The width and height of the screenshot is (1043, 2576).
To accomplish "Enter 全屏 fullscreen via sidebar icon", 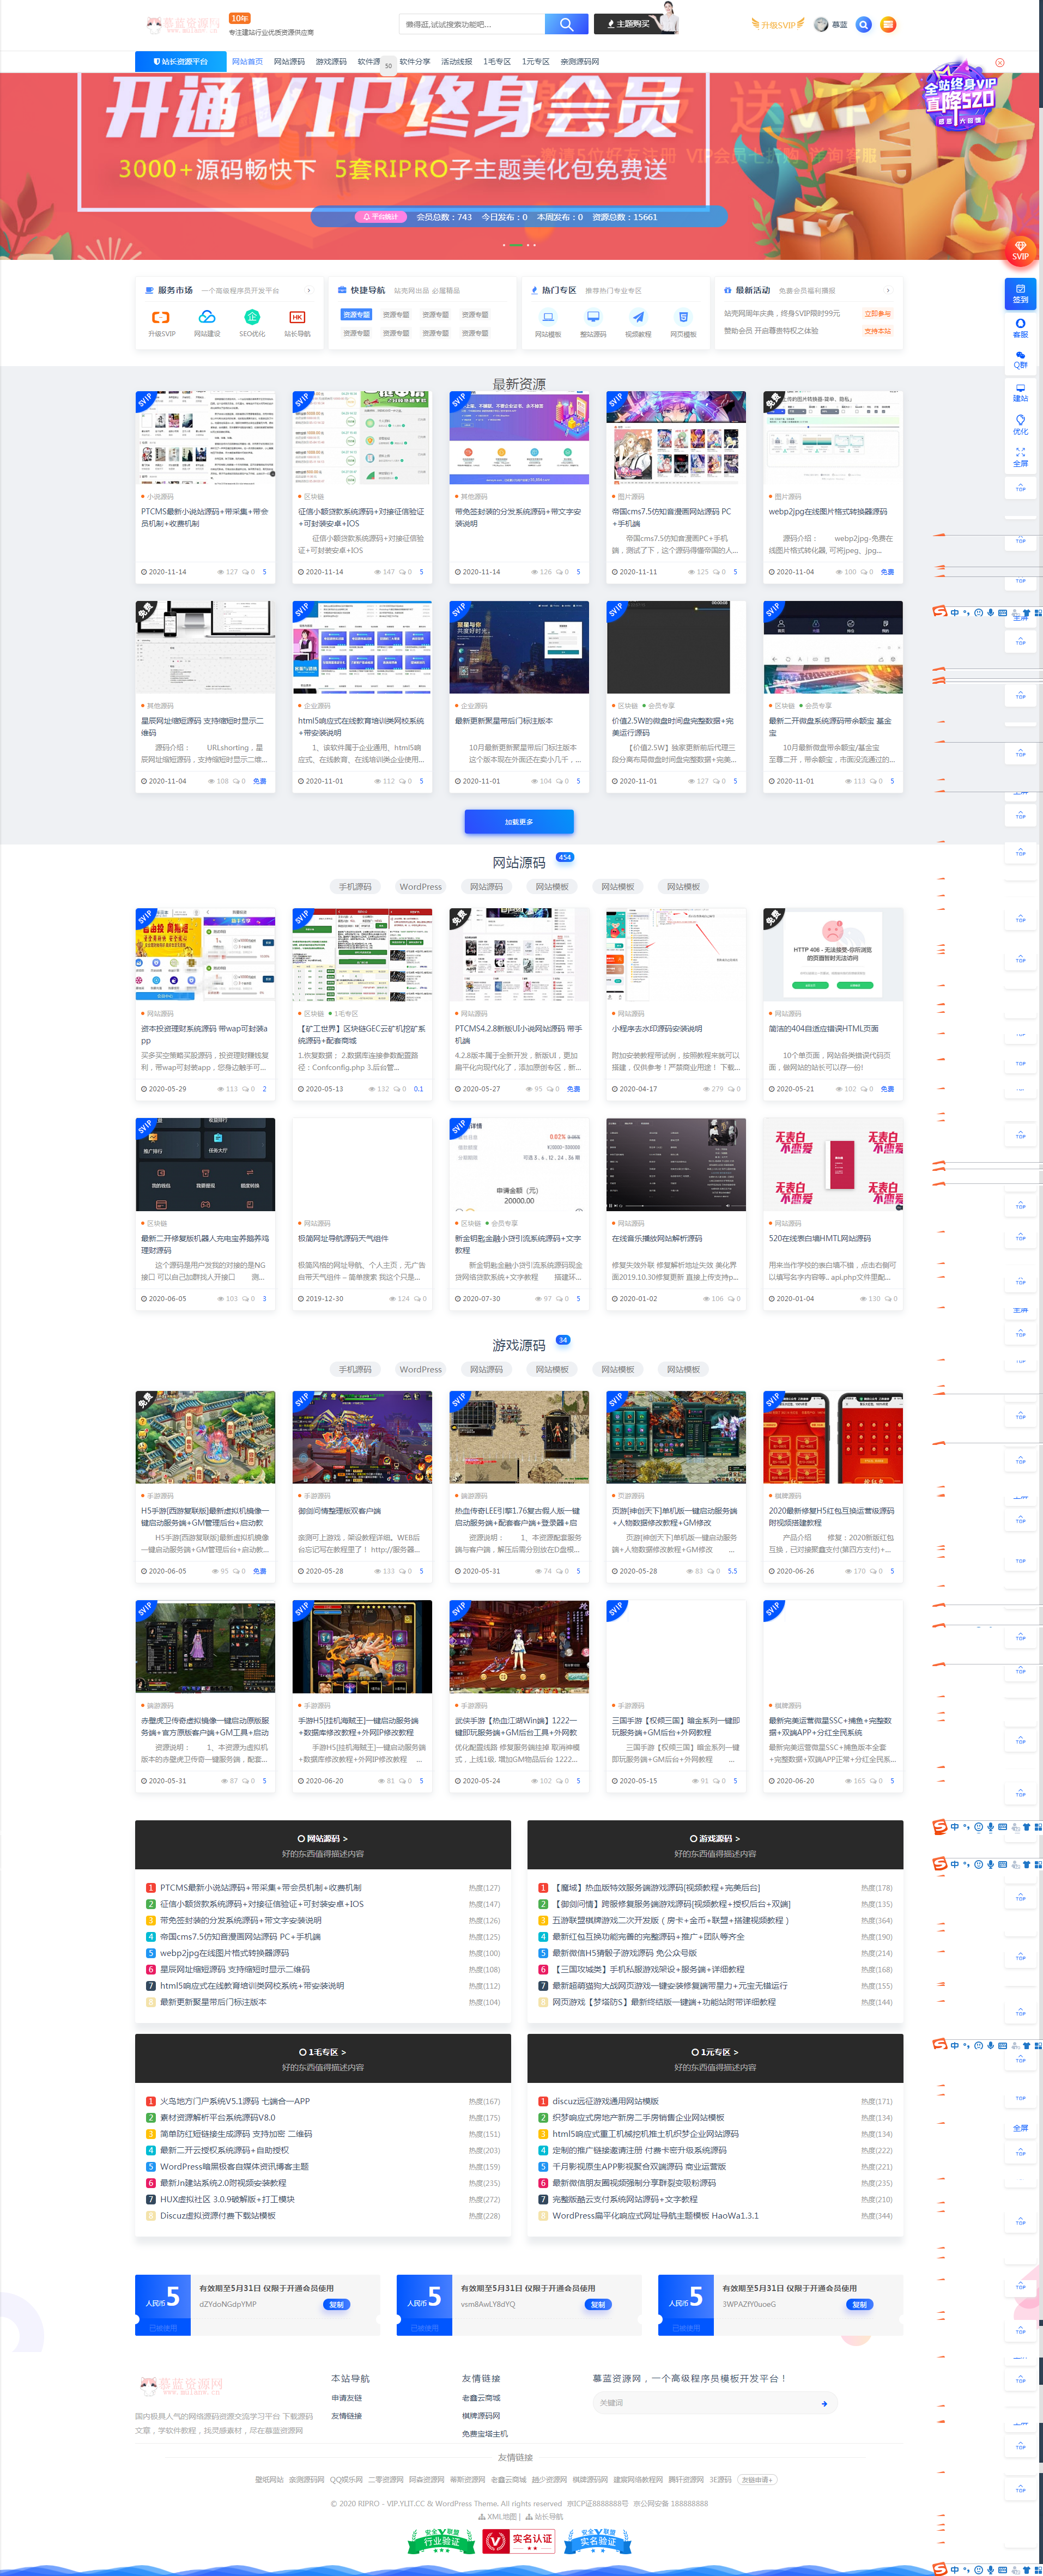I will pyautogui.click(x=1020, y=450).
